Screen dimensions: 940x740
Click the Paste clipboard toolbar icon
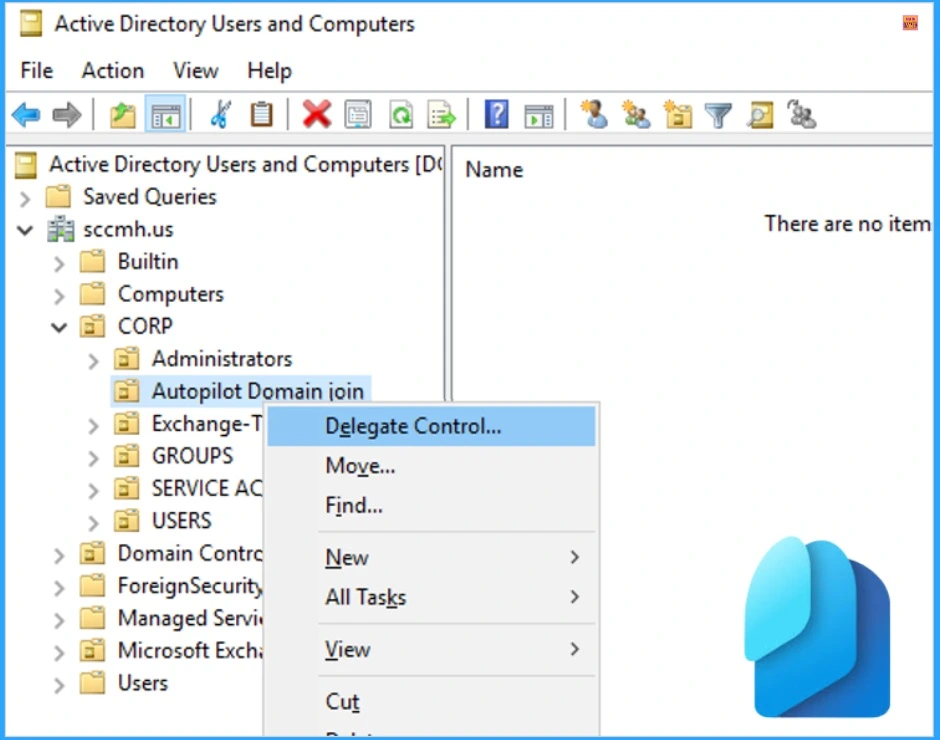tap(261, 114)
